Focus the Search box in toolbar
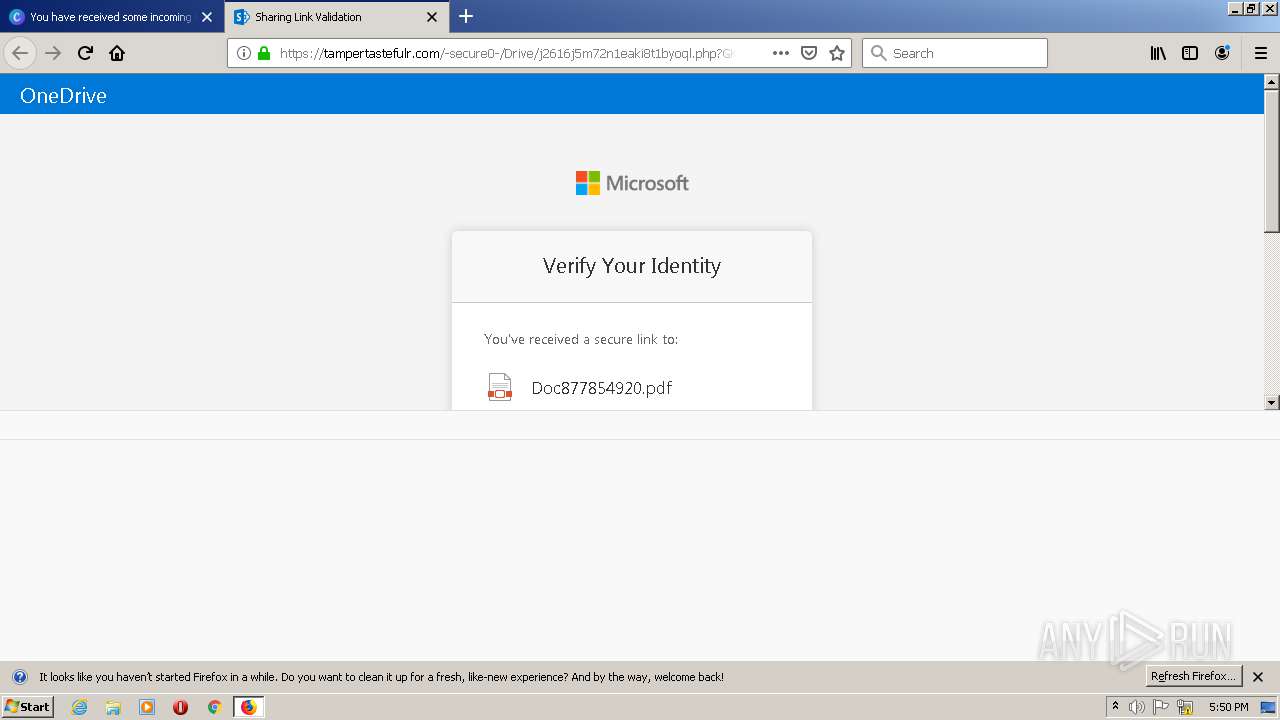Image resolution: width=1280 pixels, height=720 pixels. point(954,53)
